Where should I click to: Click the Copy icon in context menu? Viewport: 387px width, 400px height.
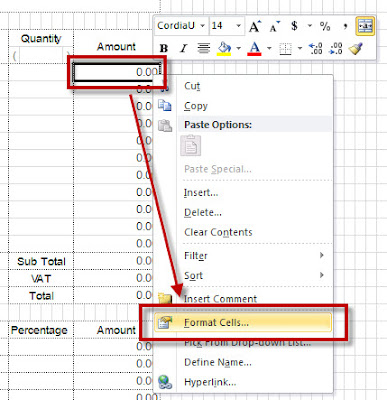coord(165,106)
